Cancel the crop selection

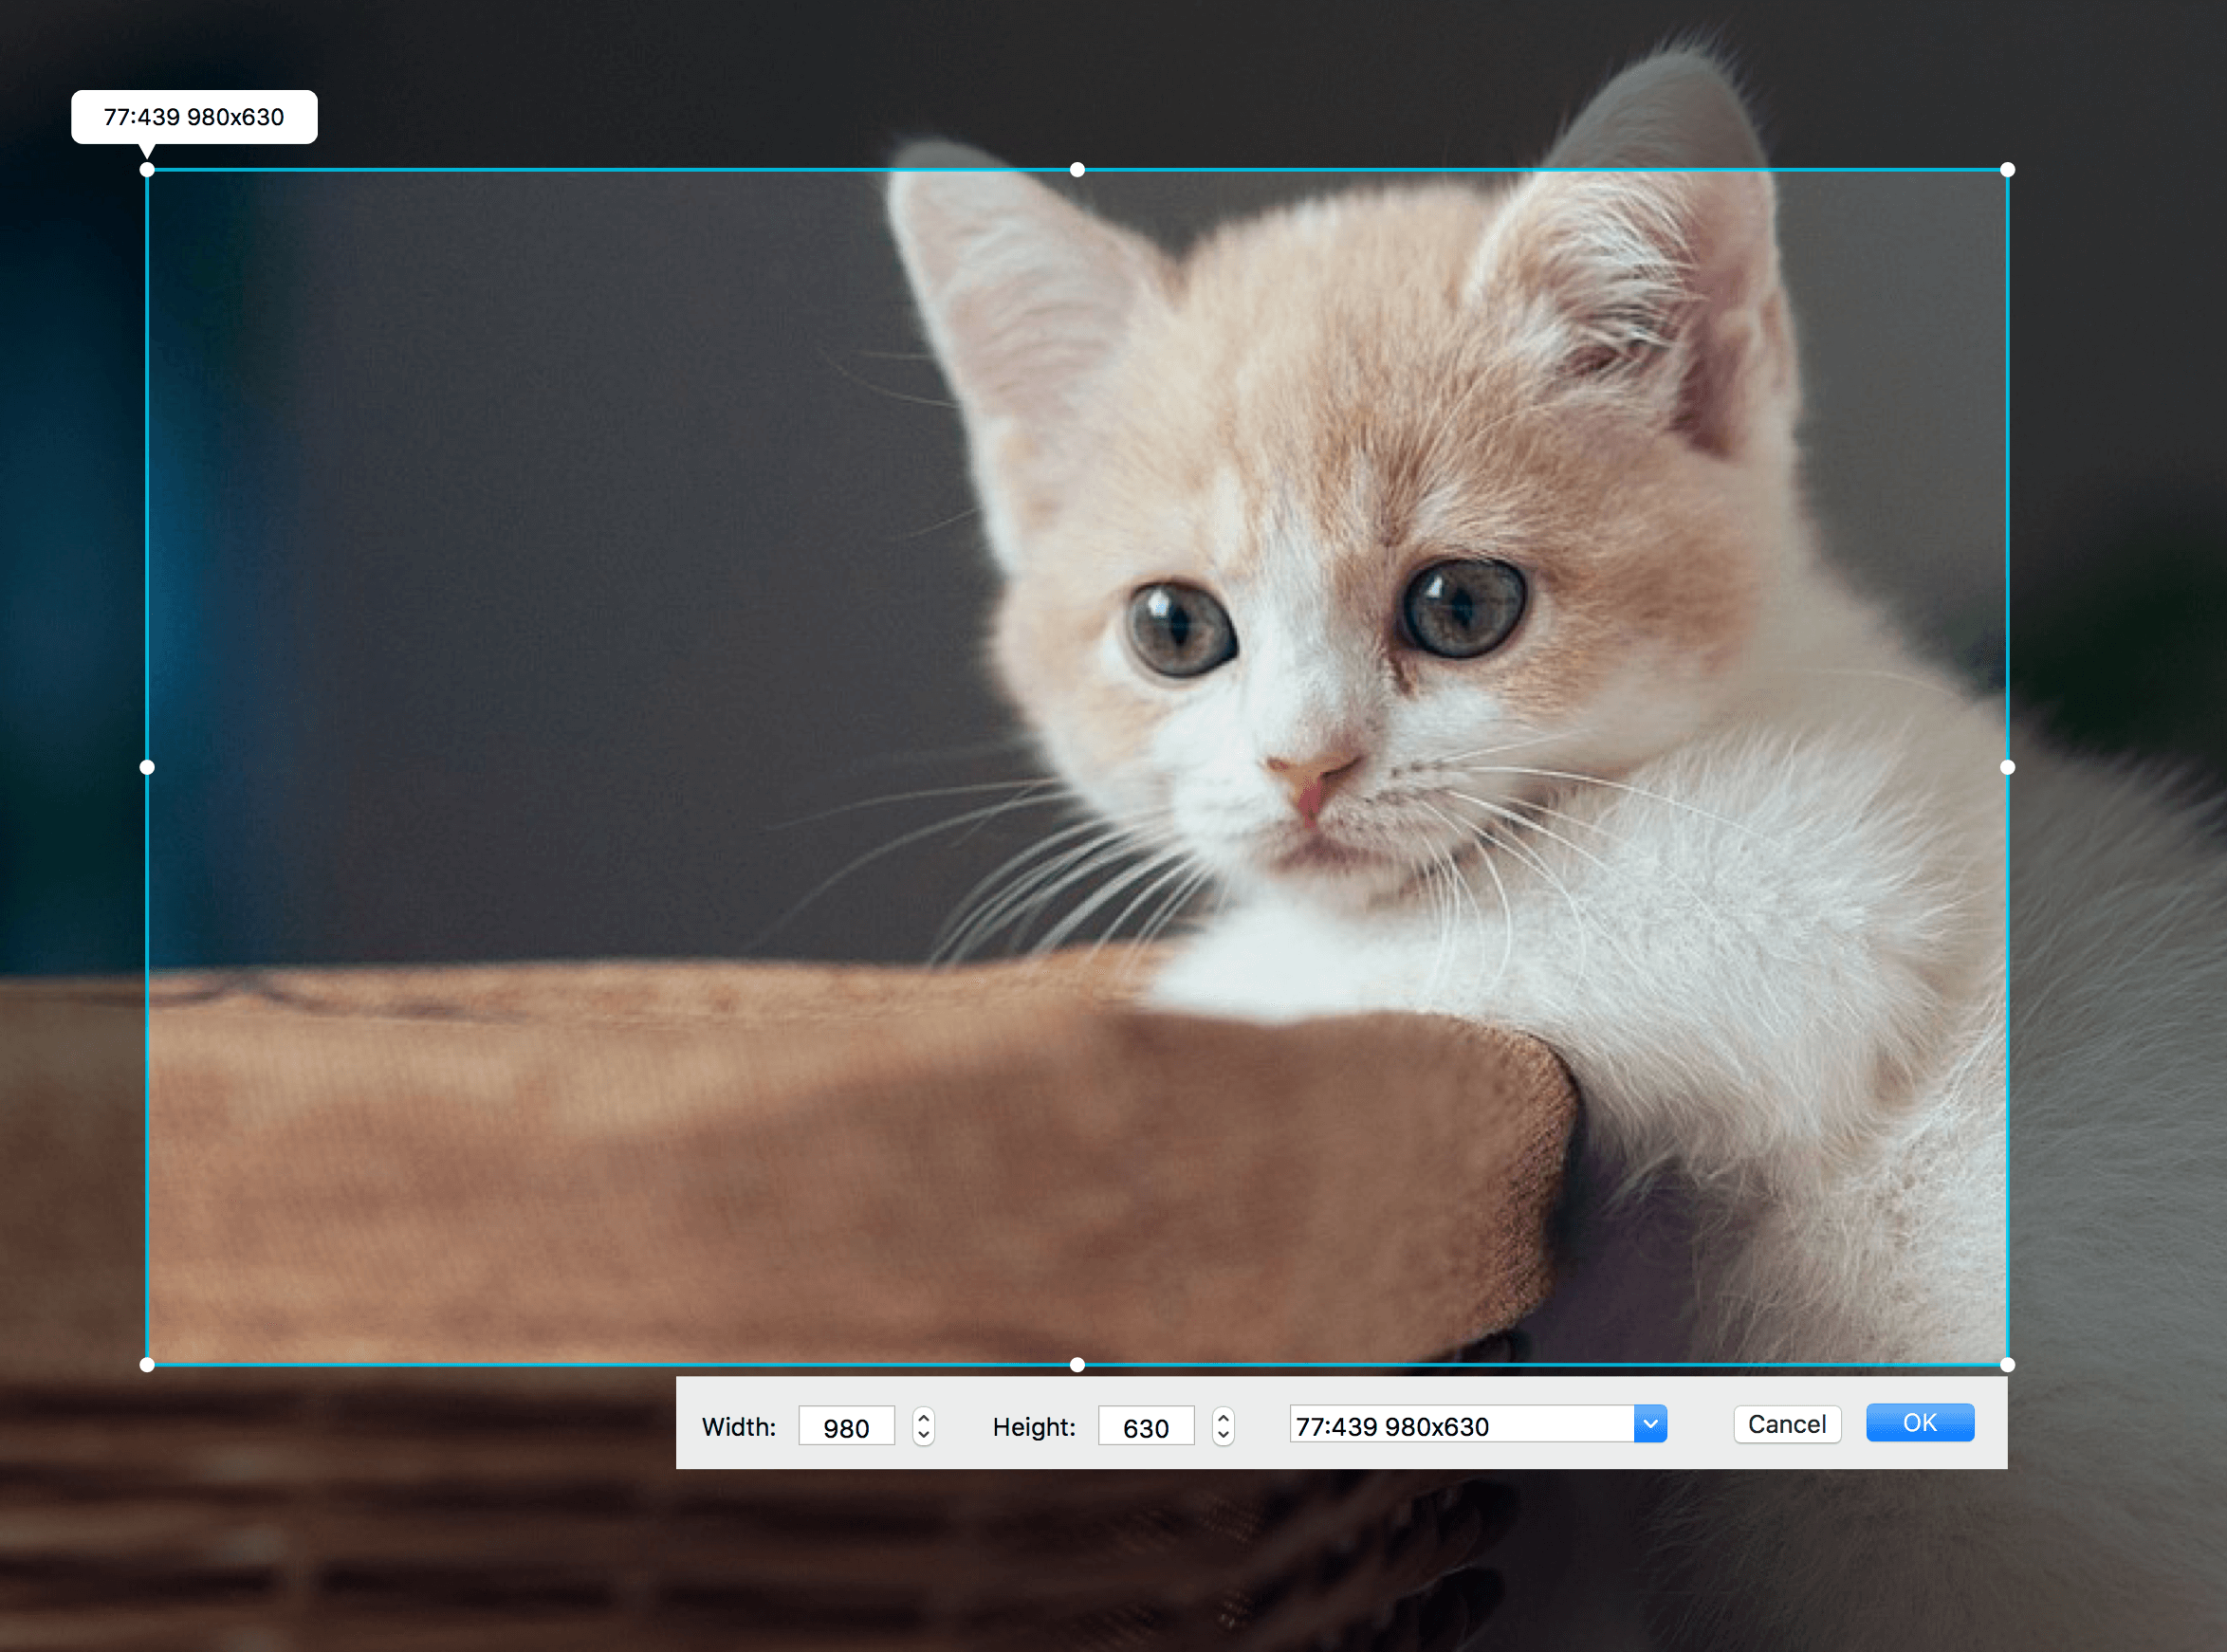[1786, 1424]
